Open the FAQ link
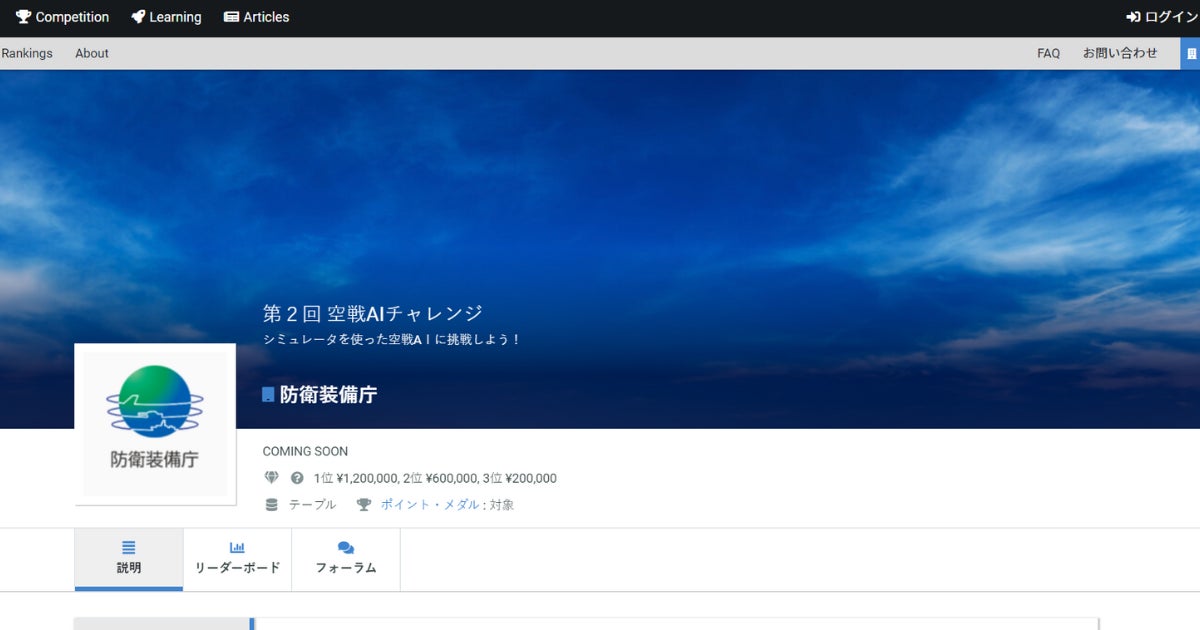The image size is (1200, 630). click(x=1048, y=53)
